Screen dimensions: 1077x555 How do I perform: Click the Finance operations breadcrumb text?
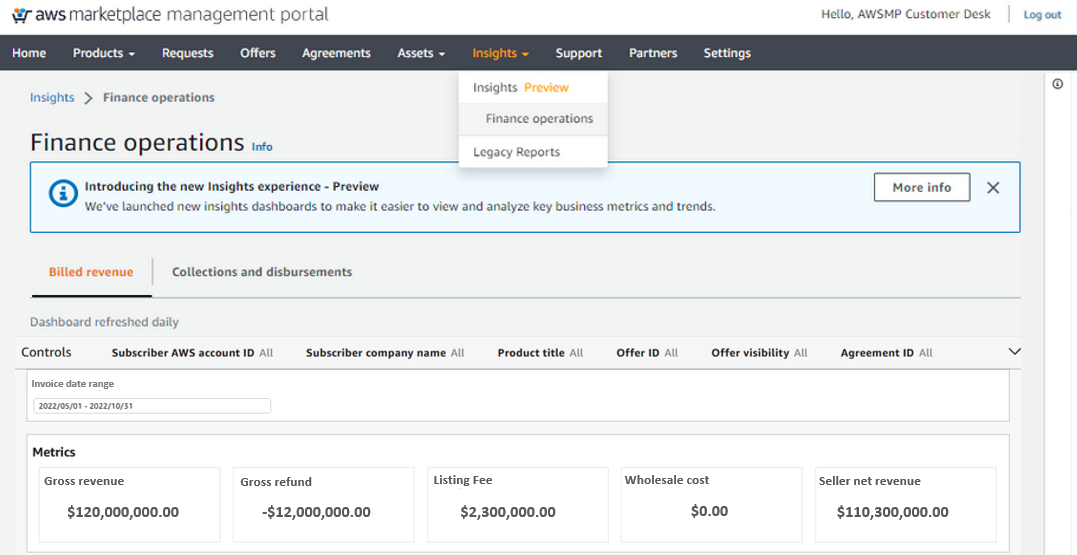pos(159,98)
